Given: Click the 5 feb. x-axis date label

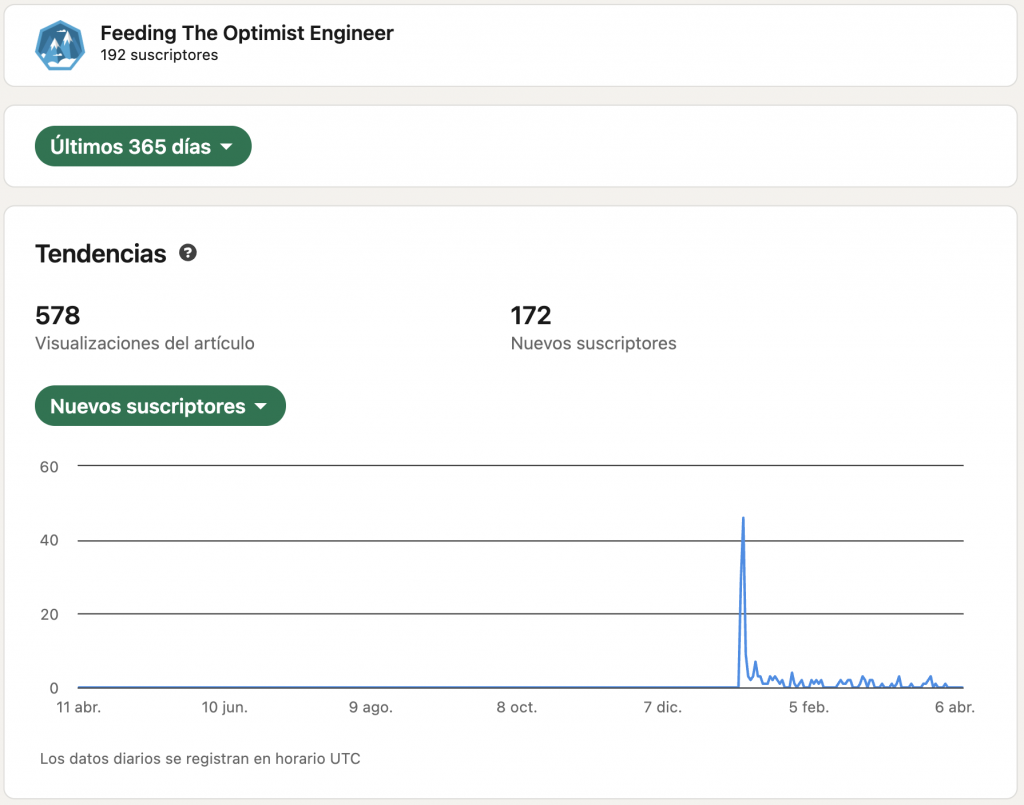Looking at the screenshot, I should pos(809,707).
